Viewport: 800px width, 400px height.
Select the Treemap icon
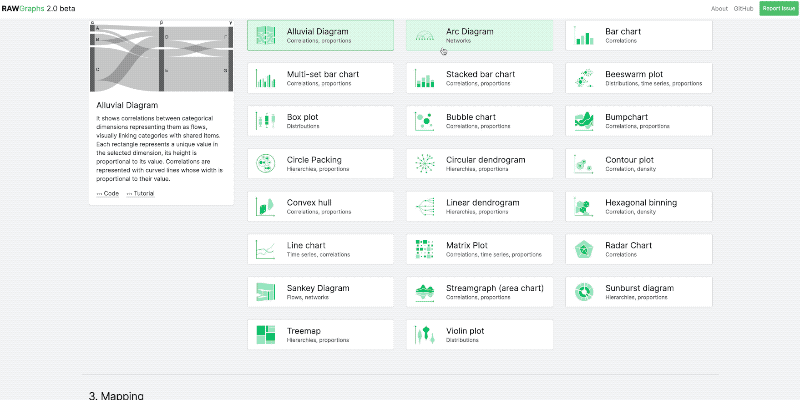265,335
